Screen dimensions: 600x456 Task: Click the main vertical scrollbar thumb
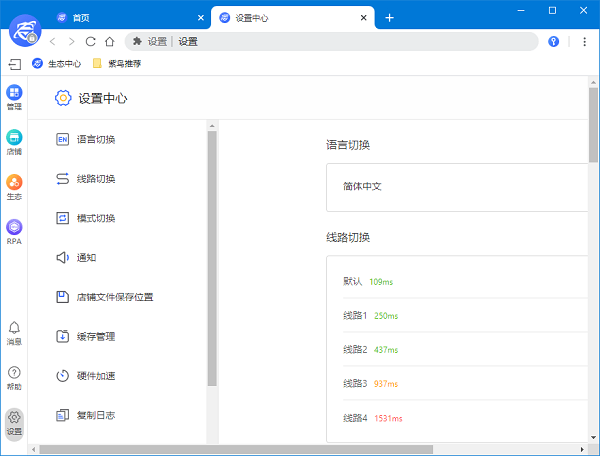(x=593, y=125)
